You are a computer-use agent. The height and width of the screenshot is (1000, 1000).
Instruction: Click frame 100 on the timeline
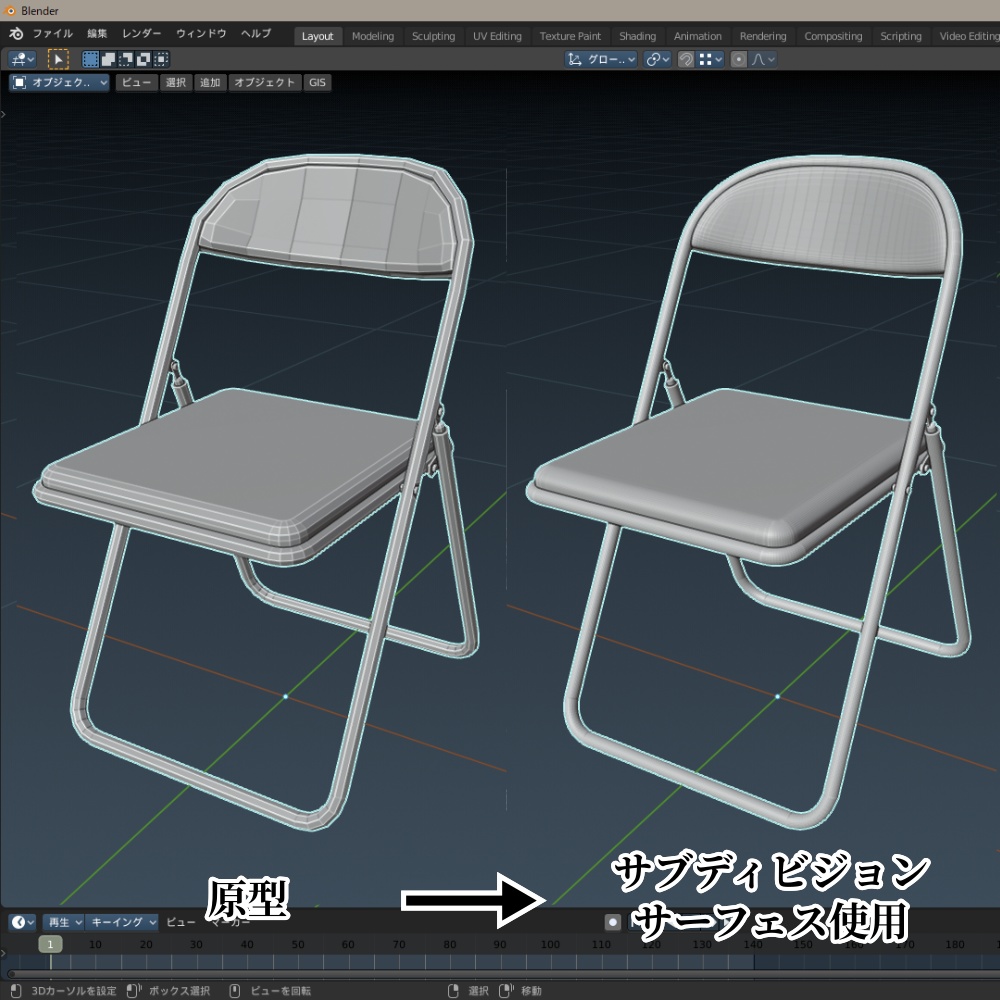pyautogui.click(x=551, y=943)
